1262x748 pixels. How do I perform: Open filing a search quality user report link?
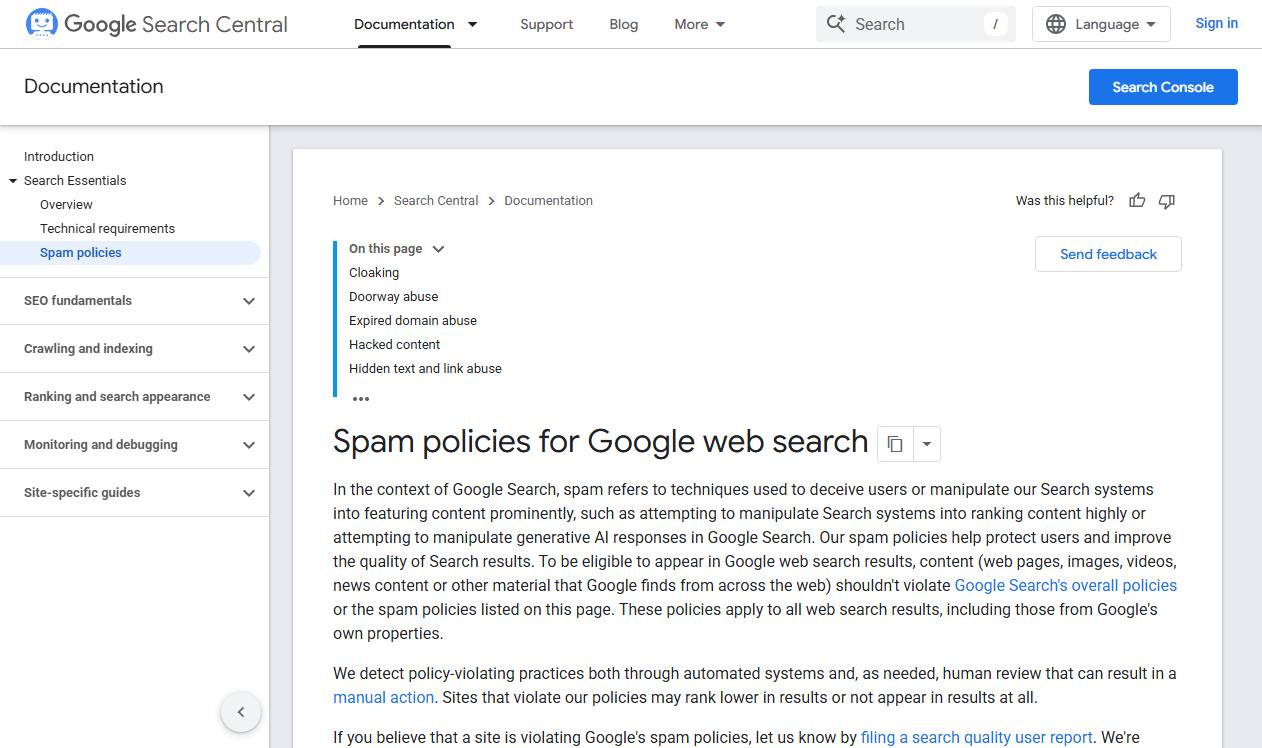(977, 738)
